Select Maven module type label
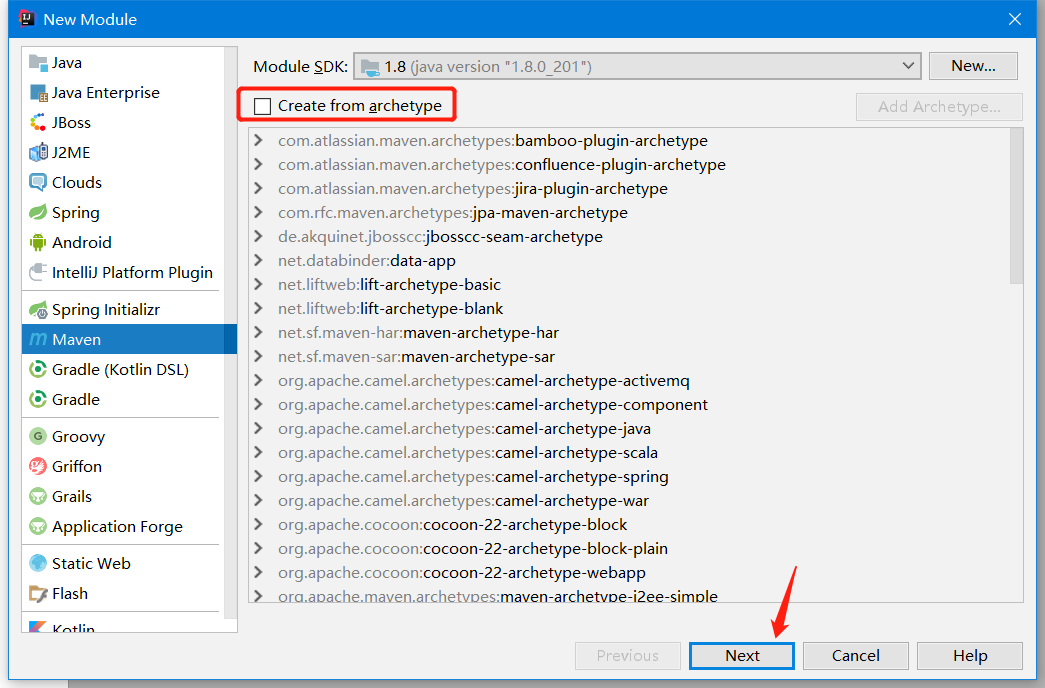The height and width of the screenshot is (688, 1045). [77, 340]
